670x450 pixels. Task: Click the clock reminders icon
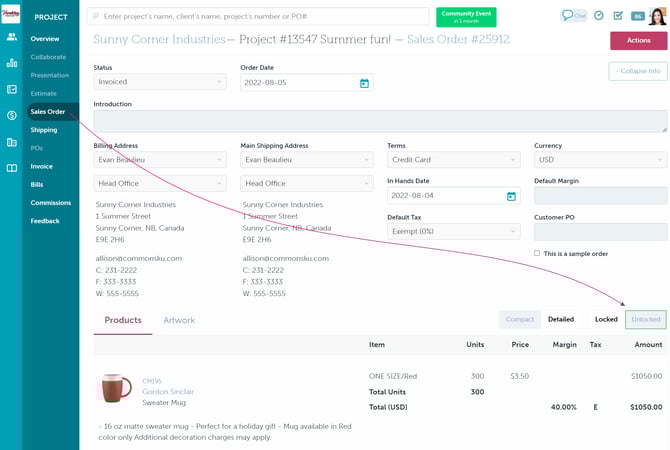pos(598,16)
